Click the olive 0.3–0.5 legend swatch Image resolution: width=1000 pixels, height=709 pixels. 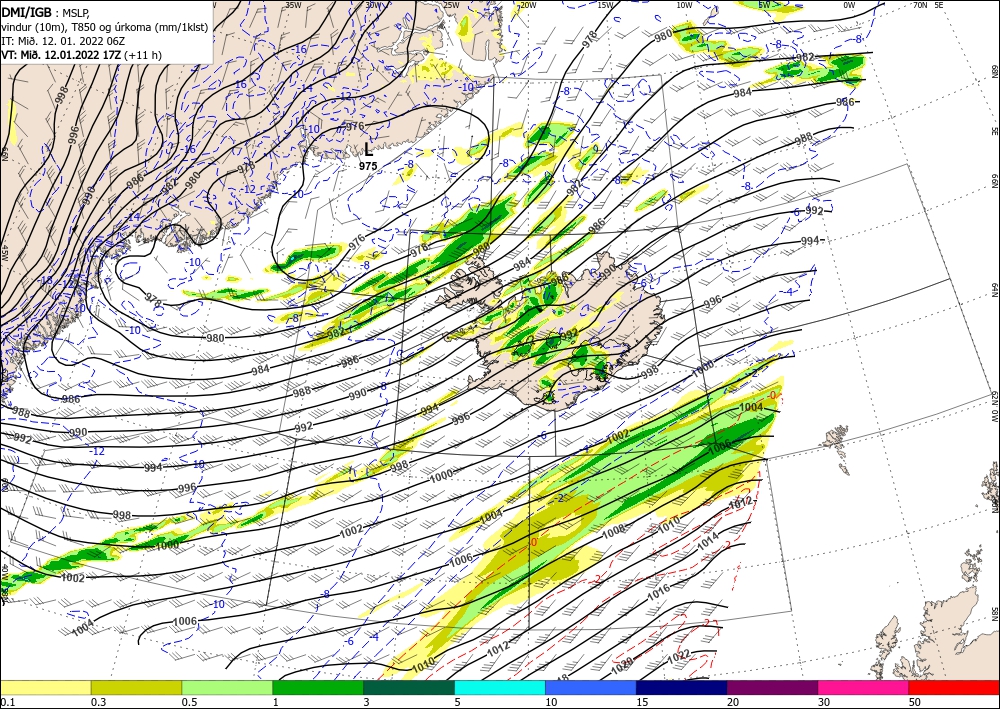coord(136,687)
